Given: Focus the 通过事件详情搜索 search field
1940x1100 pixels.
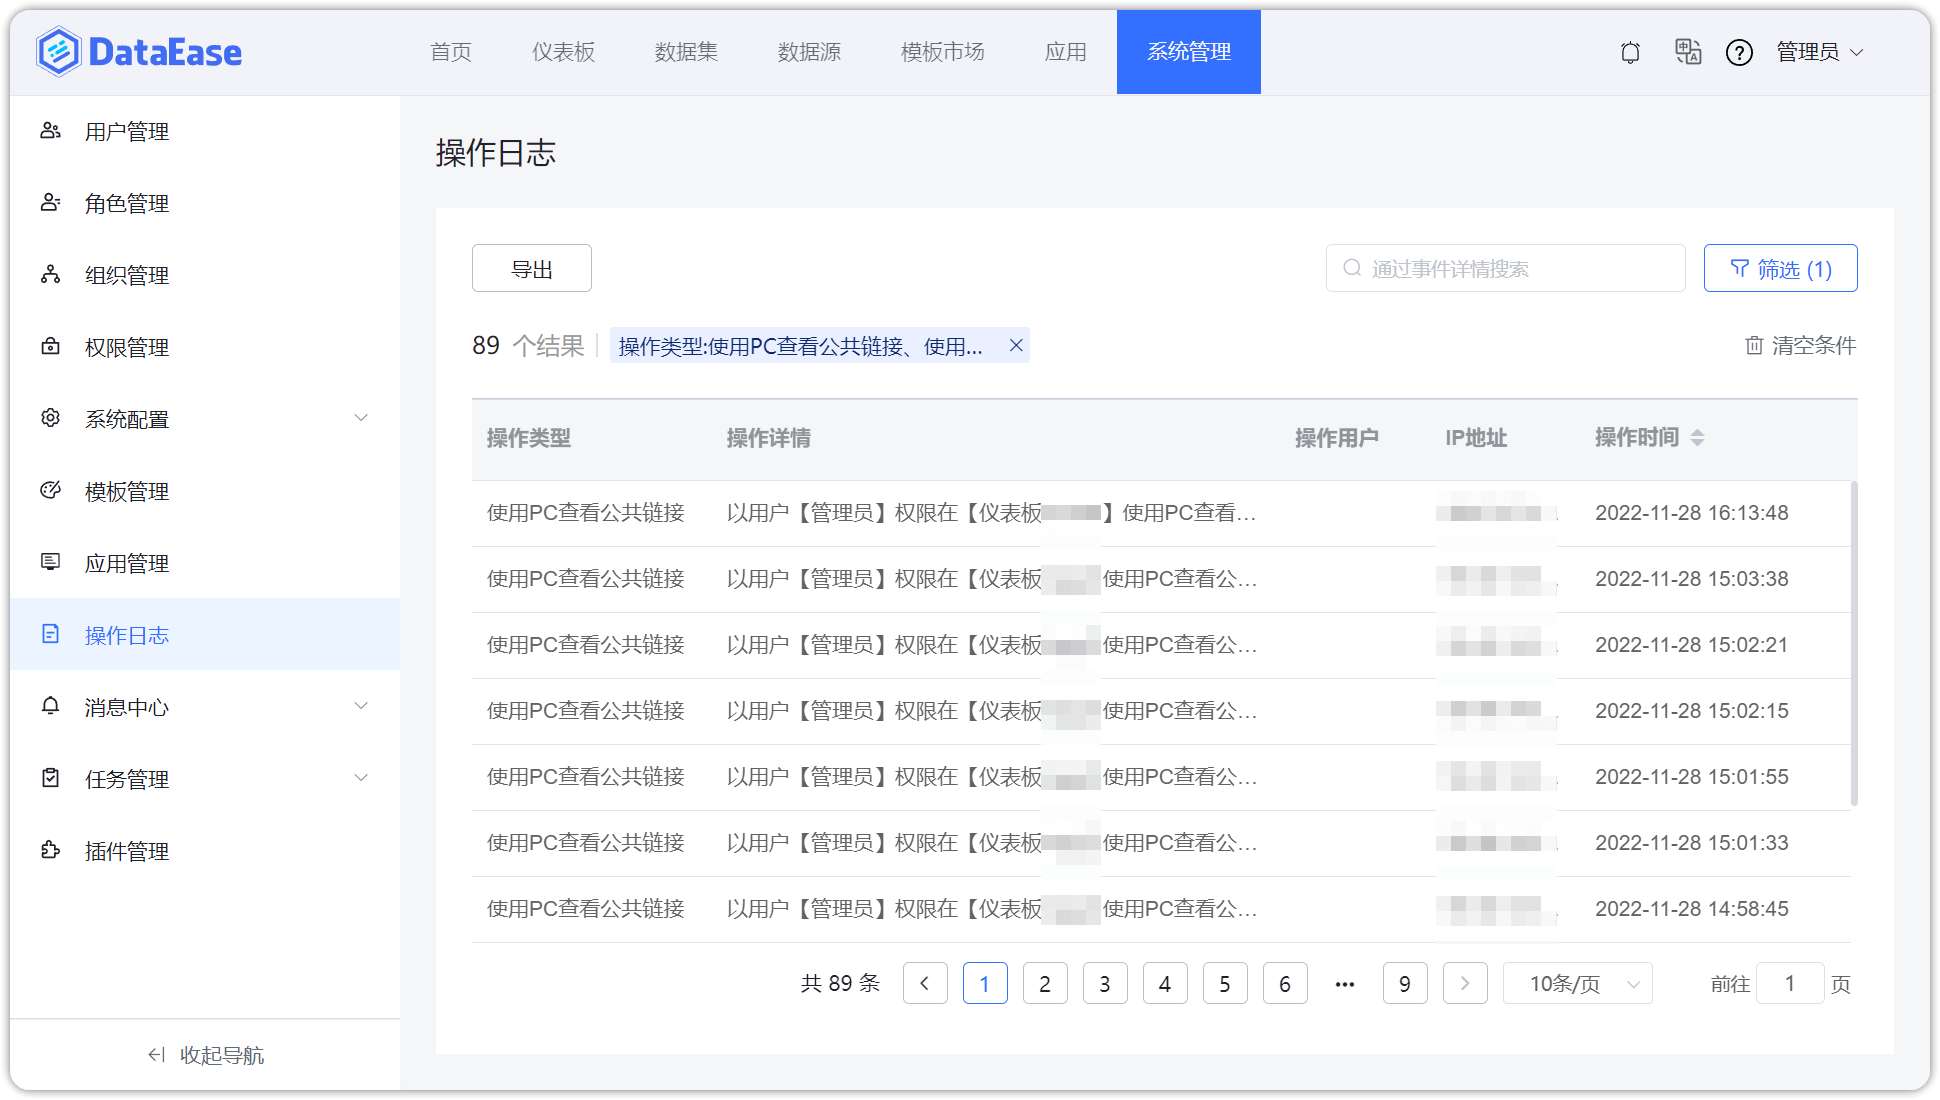Looking at the screenshot, I should click(x=1506, y=268).
